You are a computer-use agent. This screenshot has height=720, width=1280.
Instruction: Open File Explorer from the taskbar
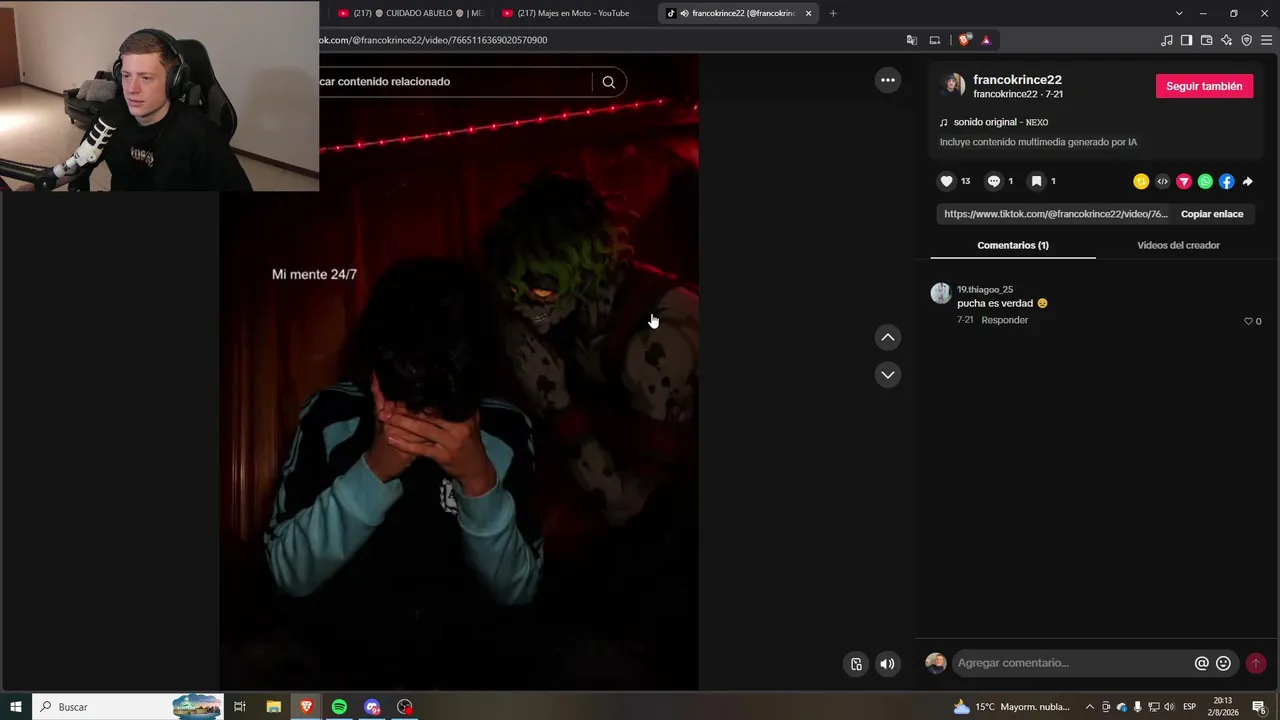pyautogui.click(x=273, y=707)
